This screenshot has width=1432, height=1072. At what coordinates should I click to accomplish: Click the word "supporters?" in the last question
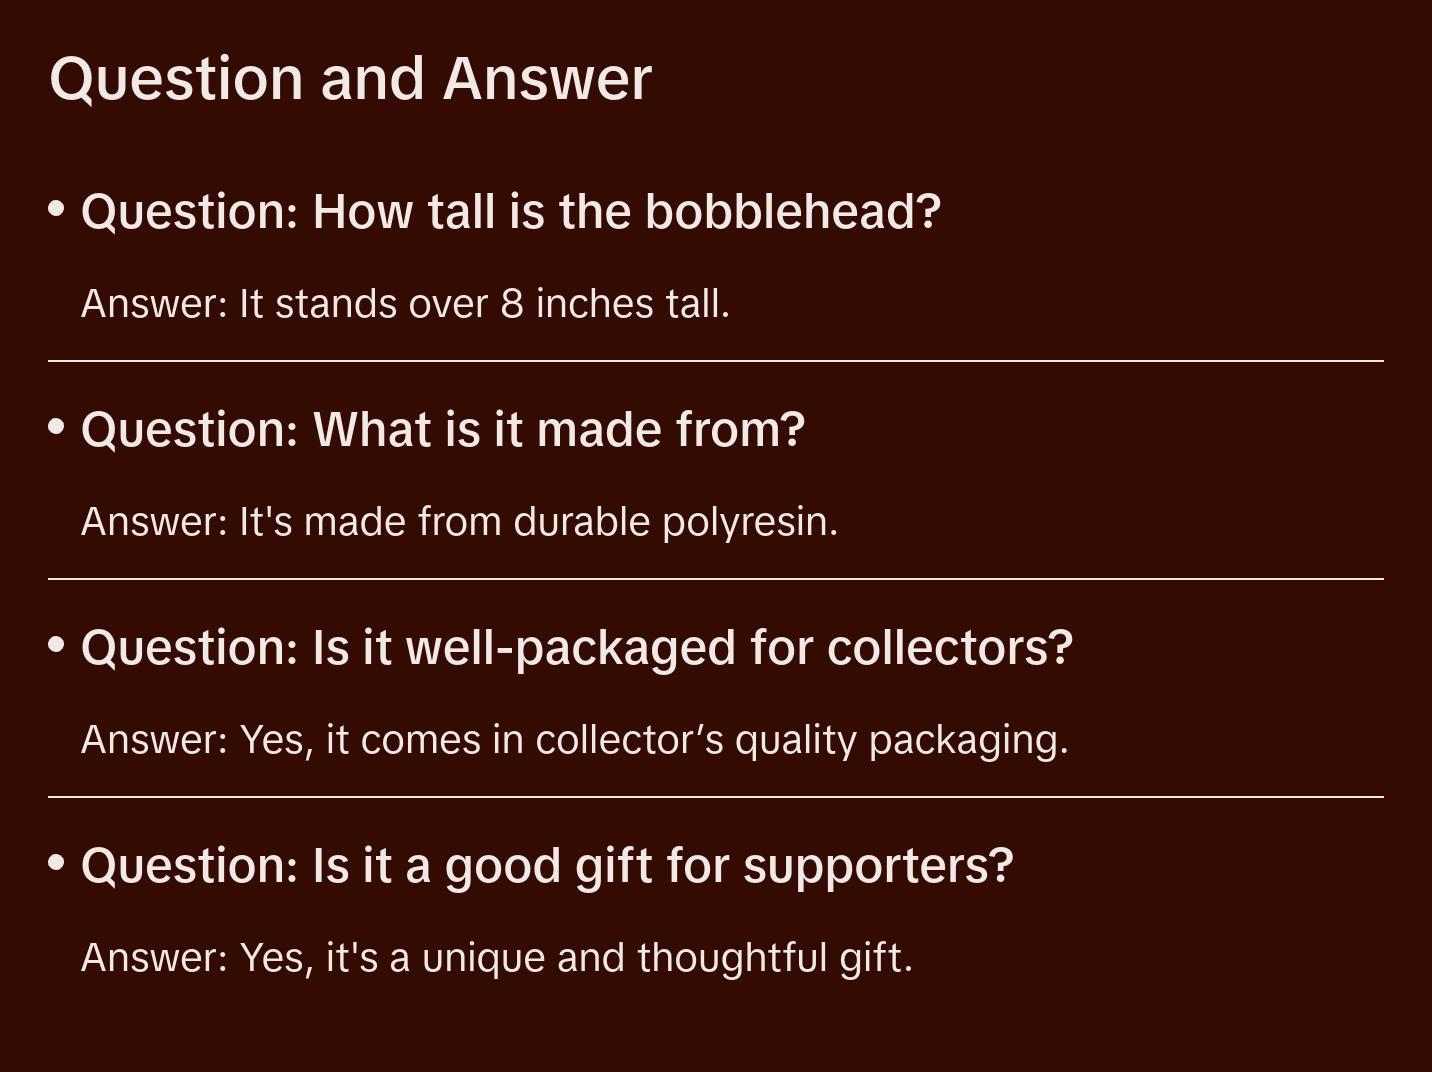coord(878,866)
